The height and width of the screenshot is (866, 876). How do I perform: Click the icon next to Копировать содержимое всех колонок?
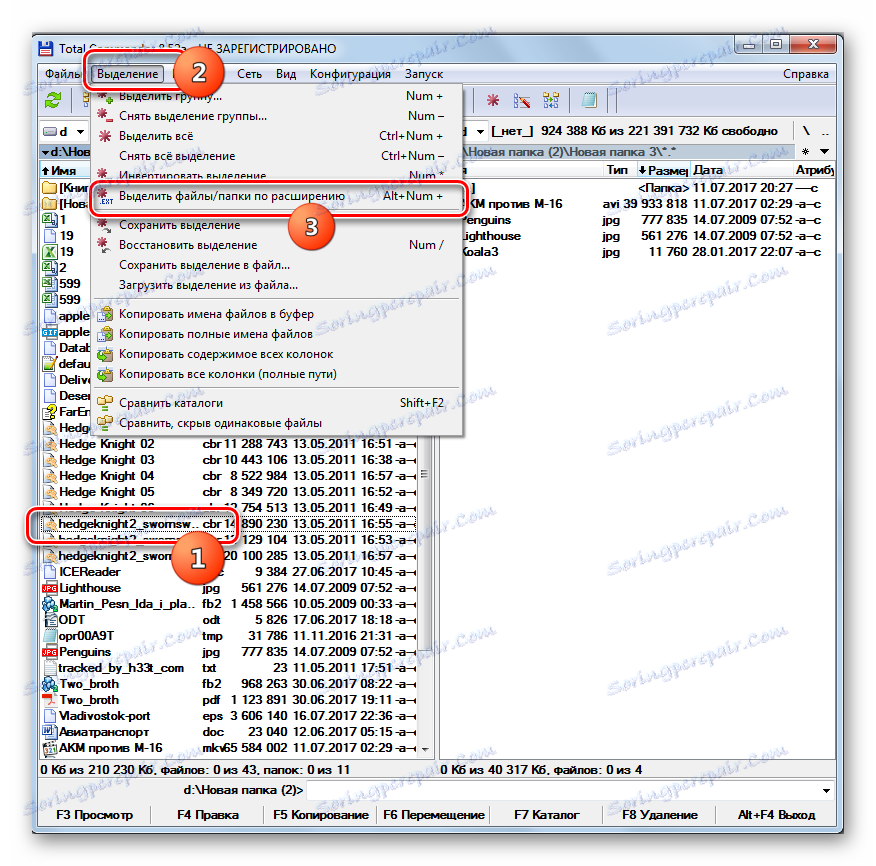tap(104, 355)
